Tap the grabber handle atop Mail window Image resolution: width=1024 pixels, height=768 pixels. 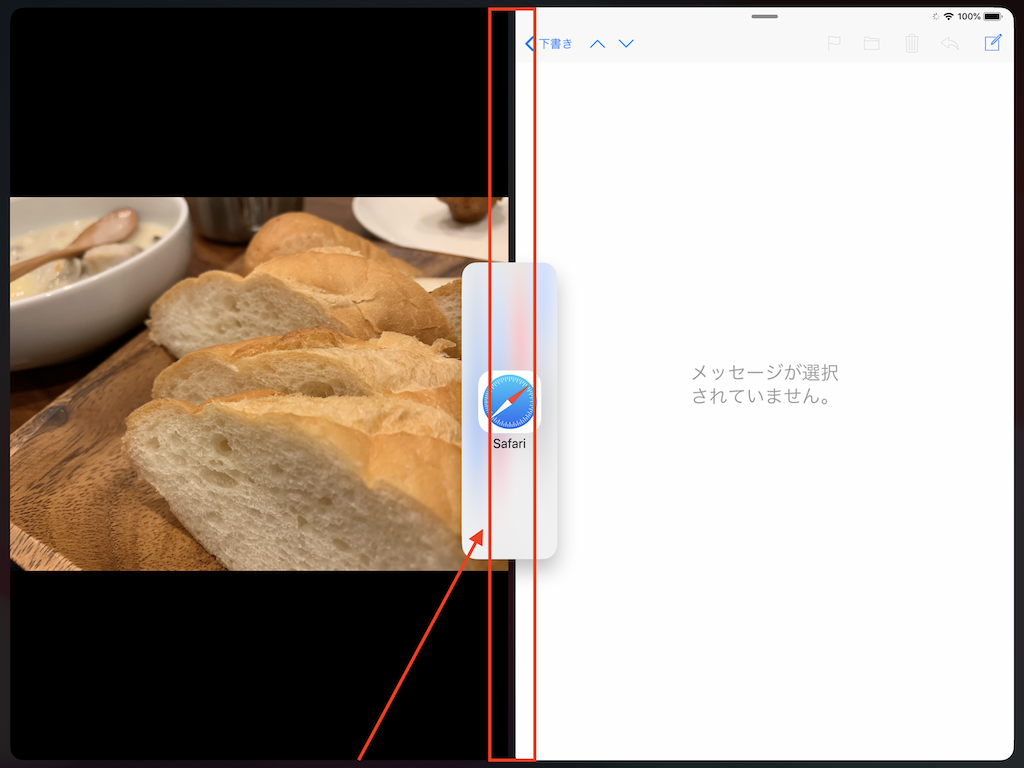[765, 16]
